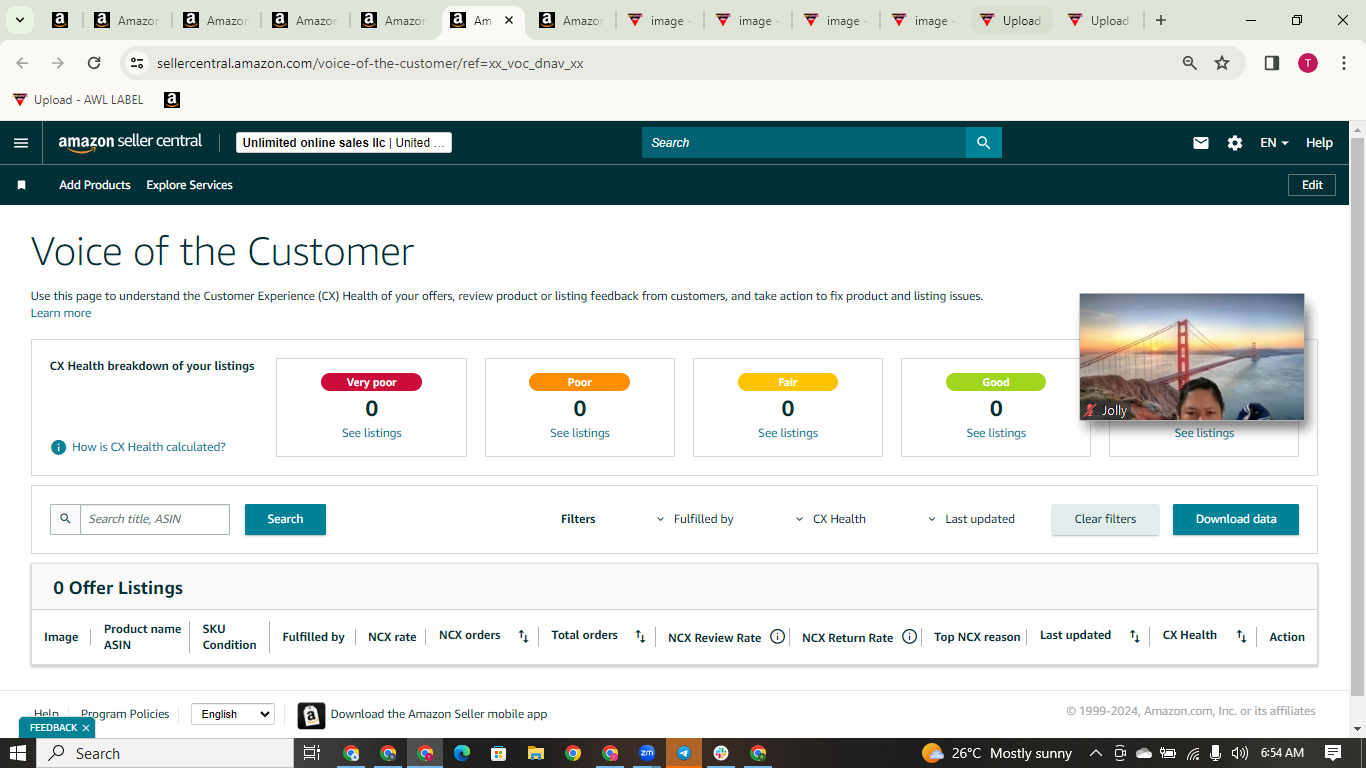Expand the Fulfilled by filter
The image size is (1366, 768).
[695, 519]
